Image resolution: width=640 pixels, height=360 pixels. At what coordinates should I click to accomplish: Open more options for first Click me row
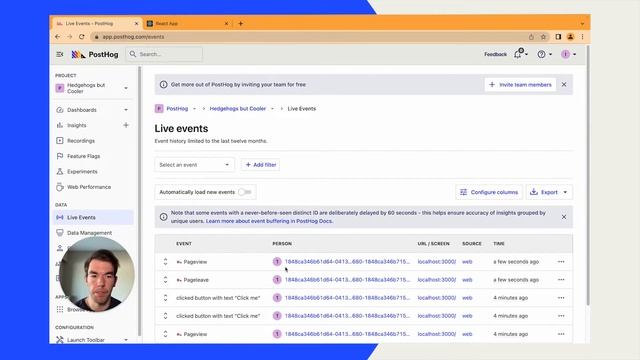(561, 298)
